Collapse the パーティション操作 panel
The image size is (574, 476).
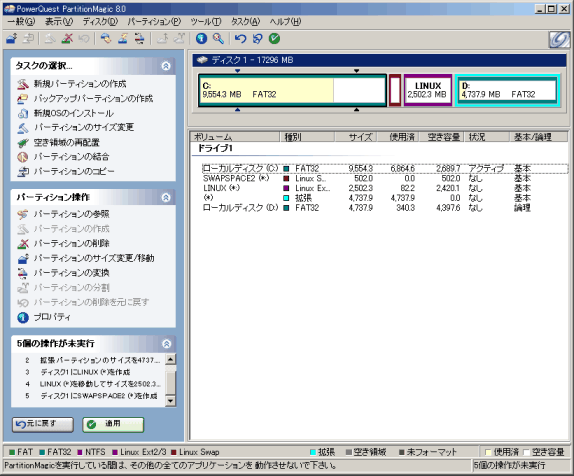(166, 198)
